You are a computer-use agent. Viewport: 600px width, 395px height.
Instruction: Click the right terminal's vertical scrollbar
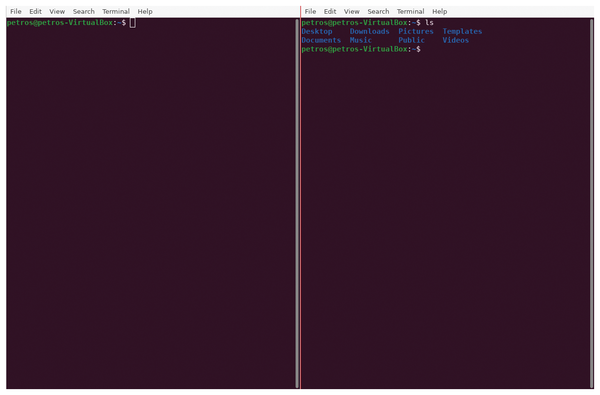coord(592,203)
